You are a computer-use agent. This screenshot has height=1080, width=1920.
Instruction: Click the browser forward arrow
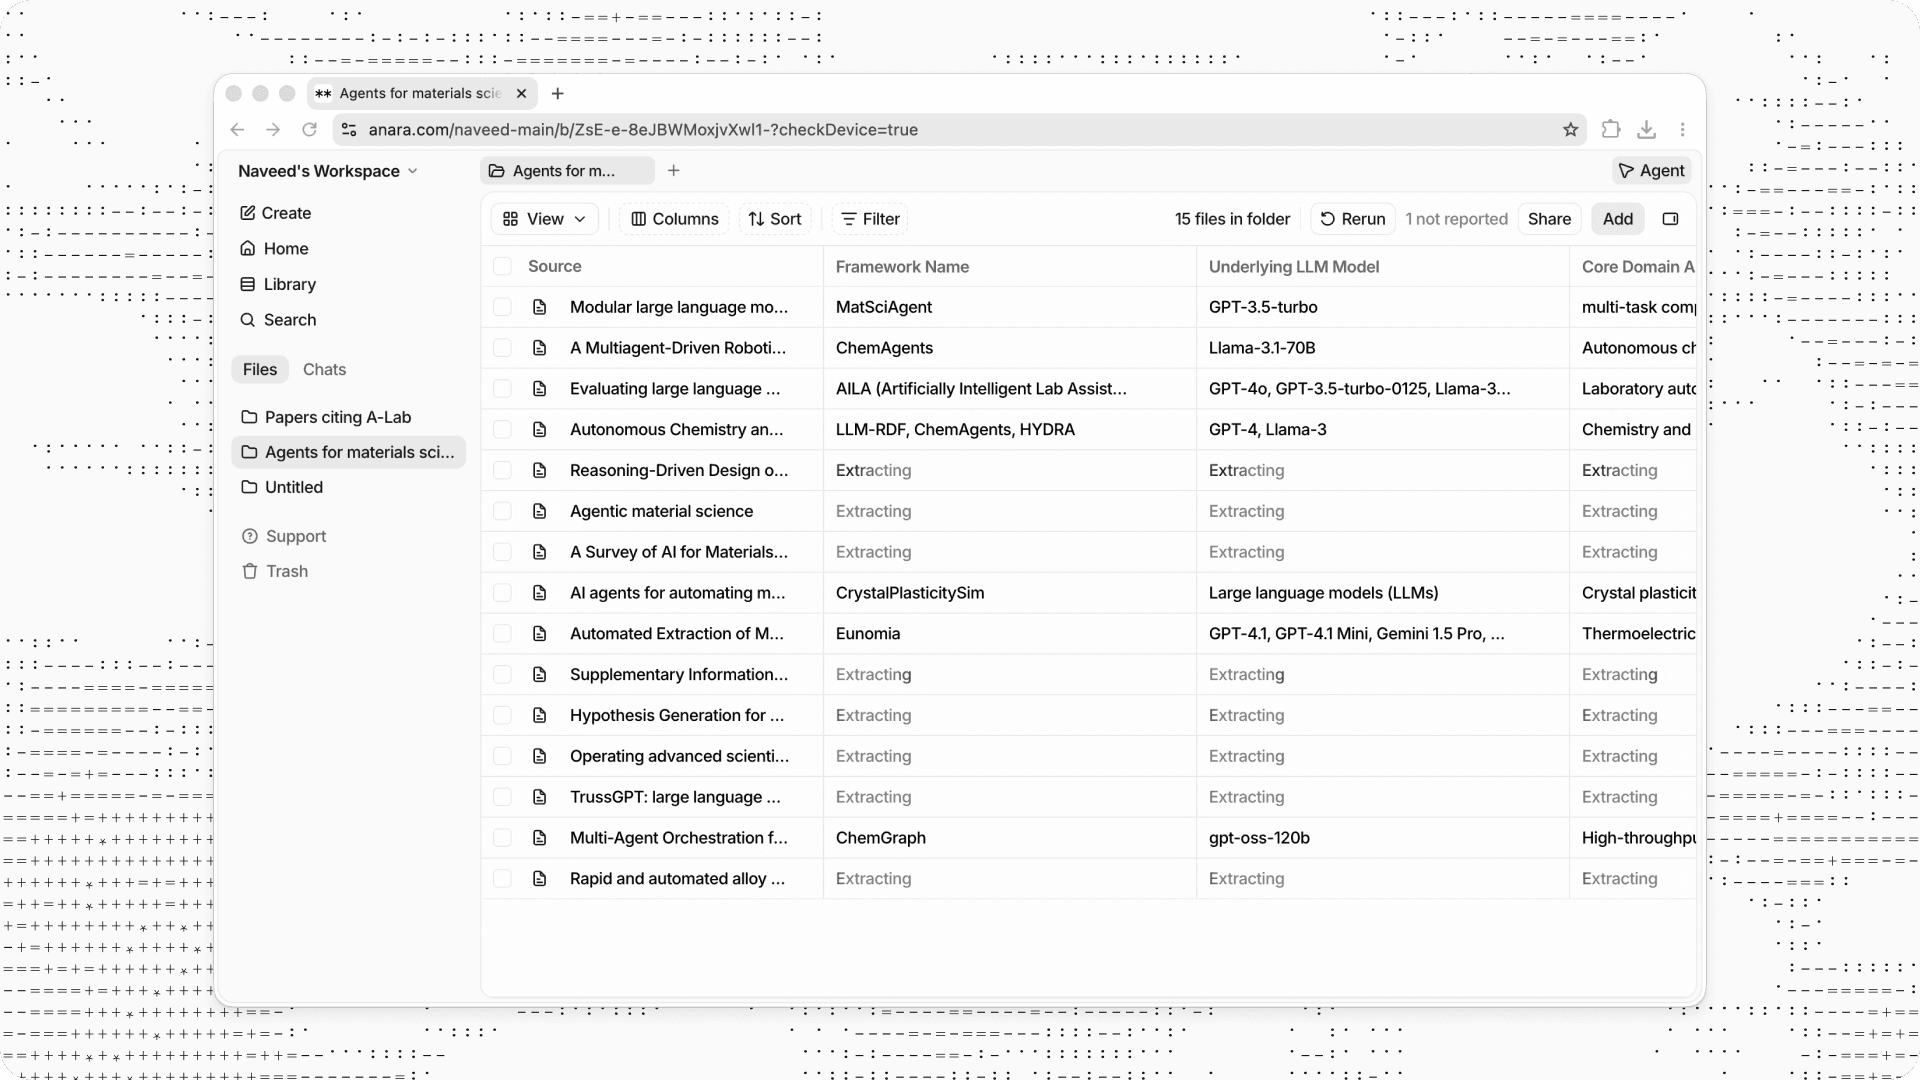[x=273, y=130]
